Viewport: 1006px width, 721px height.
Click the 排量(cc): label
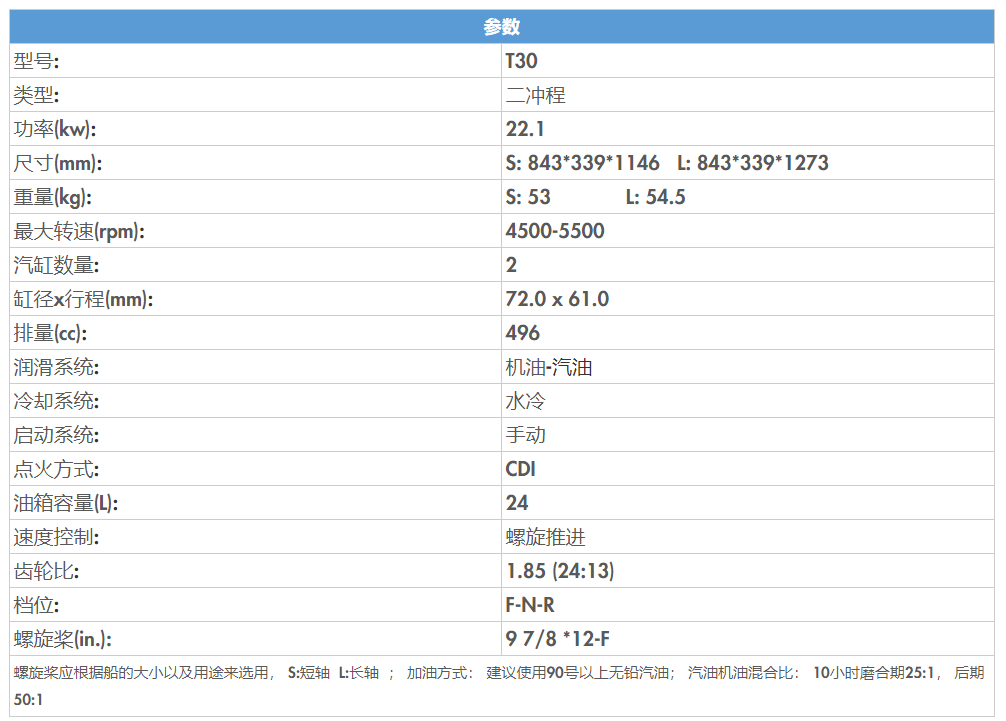[50, 333]
